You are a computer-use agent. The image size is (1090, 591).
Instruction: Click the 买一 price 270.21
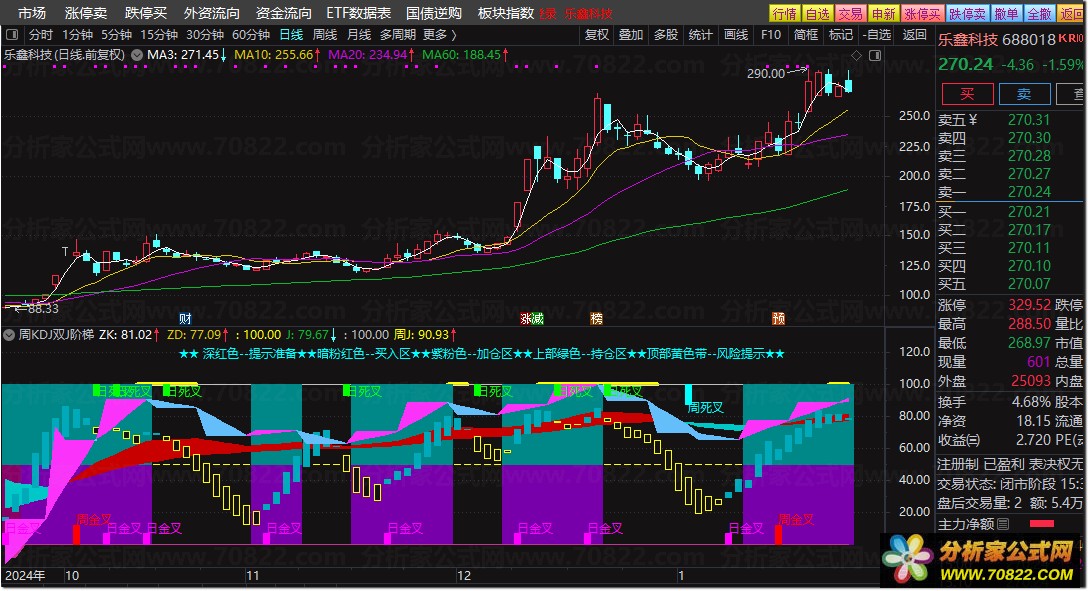coord(1030,211)
